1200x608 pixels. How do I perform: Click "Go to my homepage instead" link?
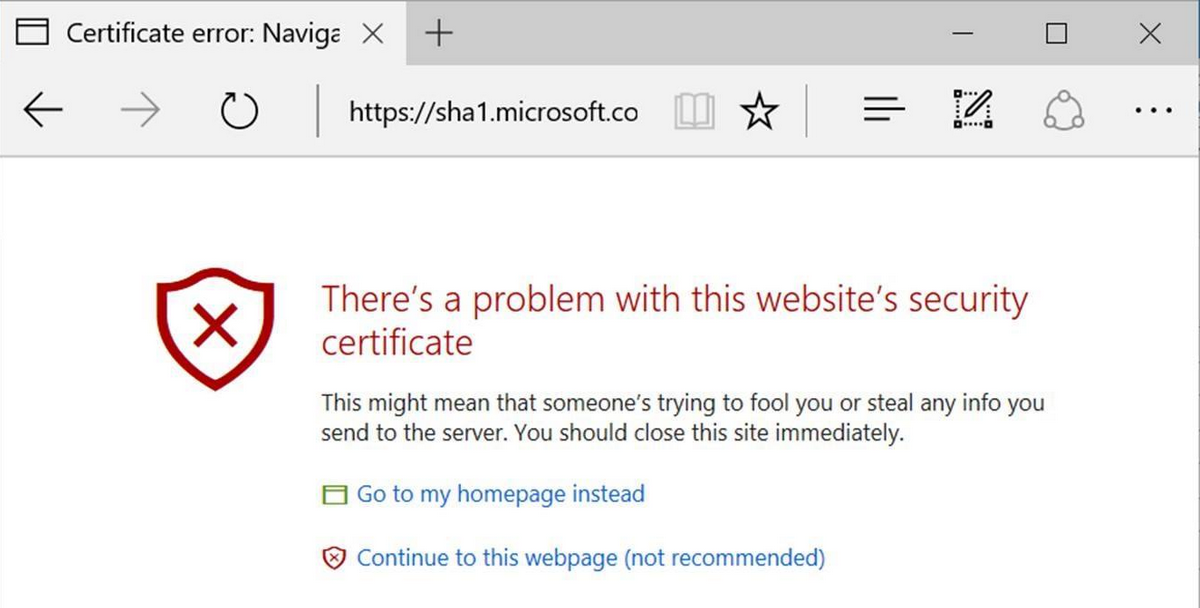(x=500, y=494)
